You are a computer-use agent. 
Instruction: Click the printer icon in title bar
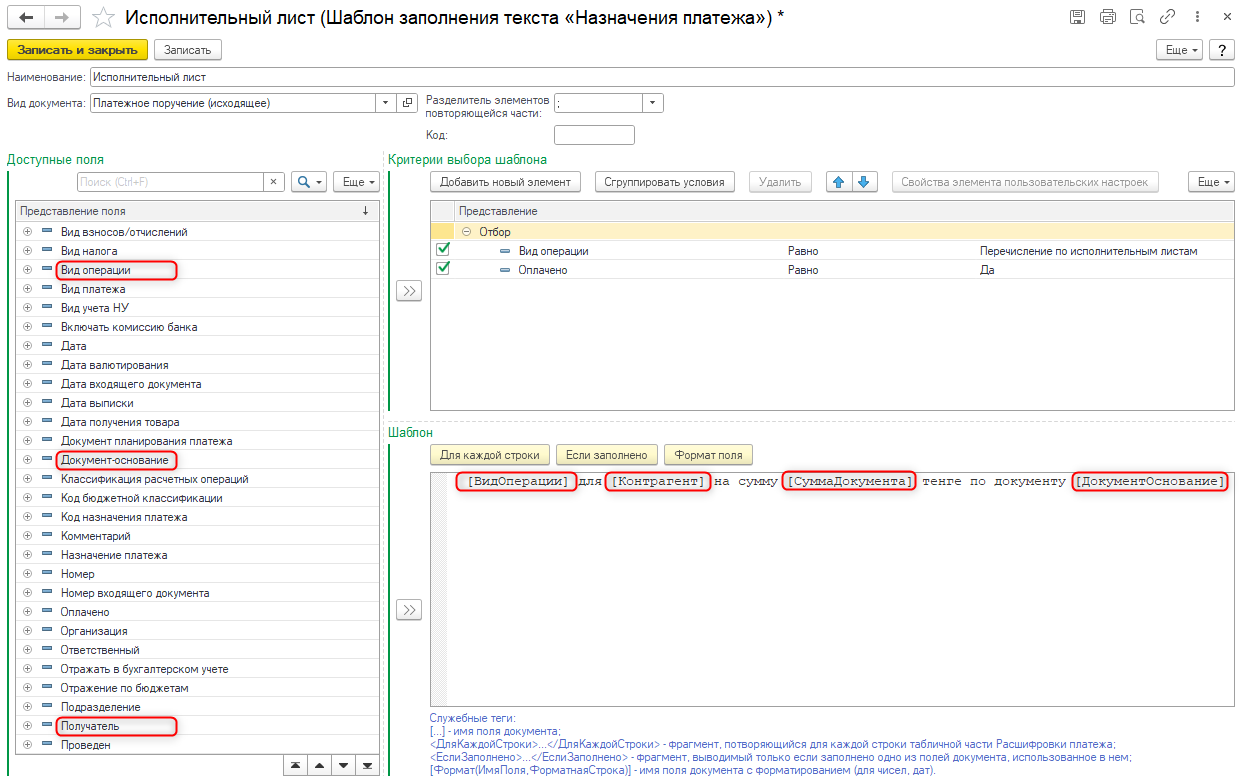pyautogui.click(x=1107, y=17)
